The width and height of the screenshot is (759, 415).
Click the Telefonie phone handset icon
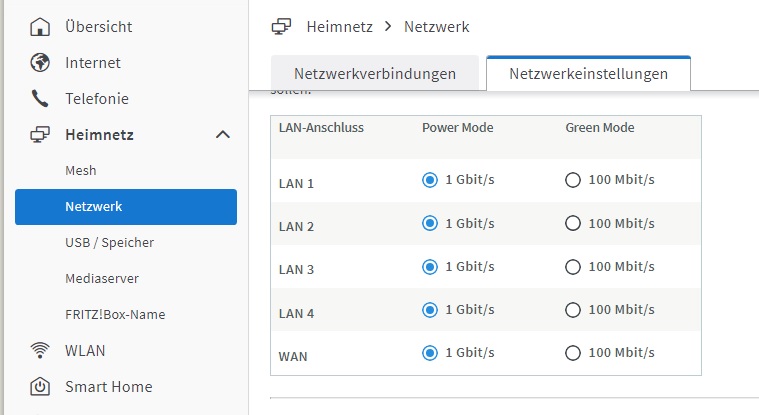coord(40,99)
